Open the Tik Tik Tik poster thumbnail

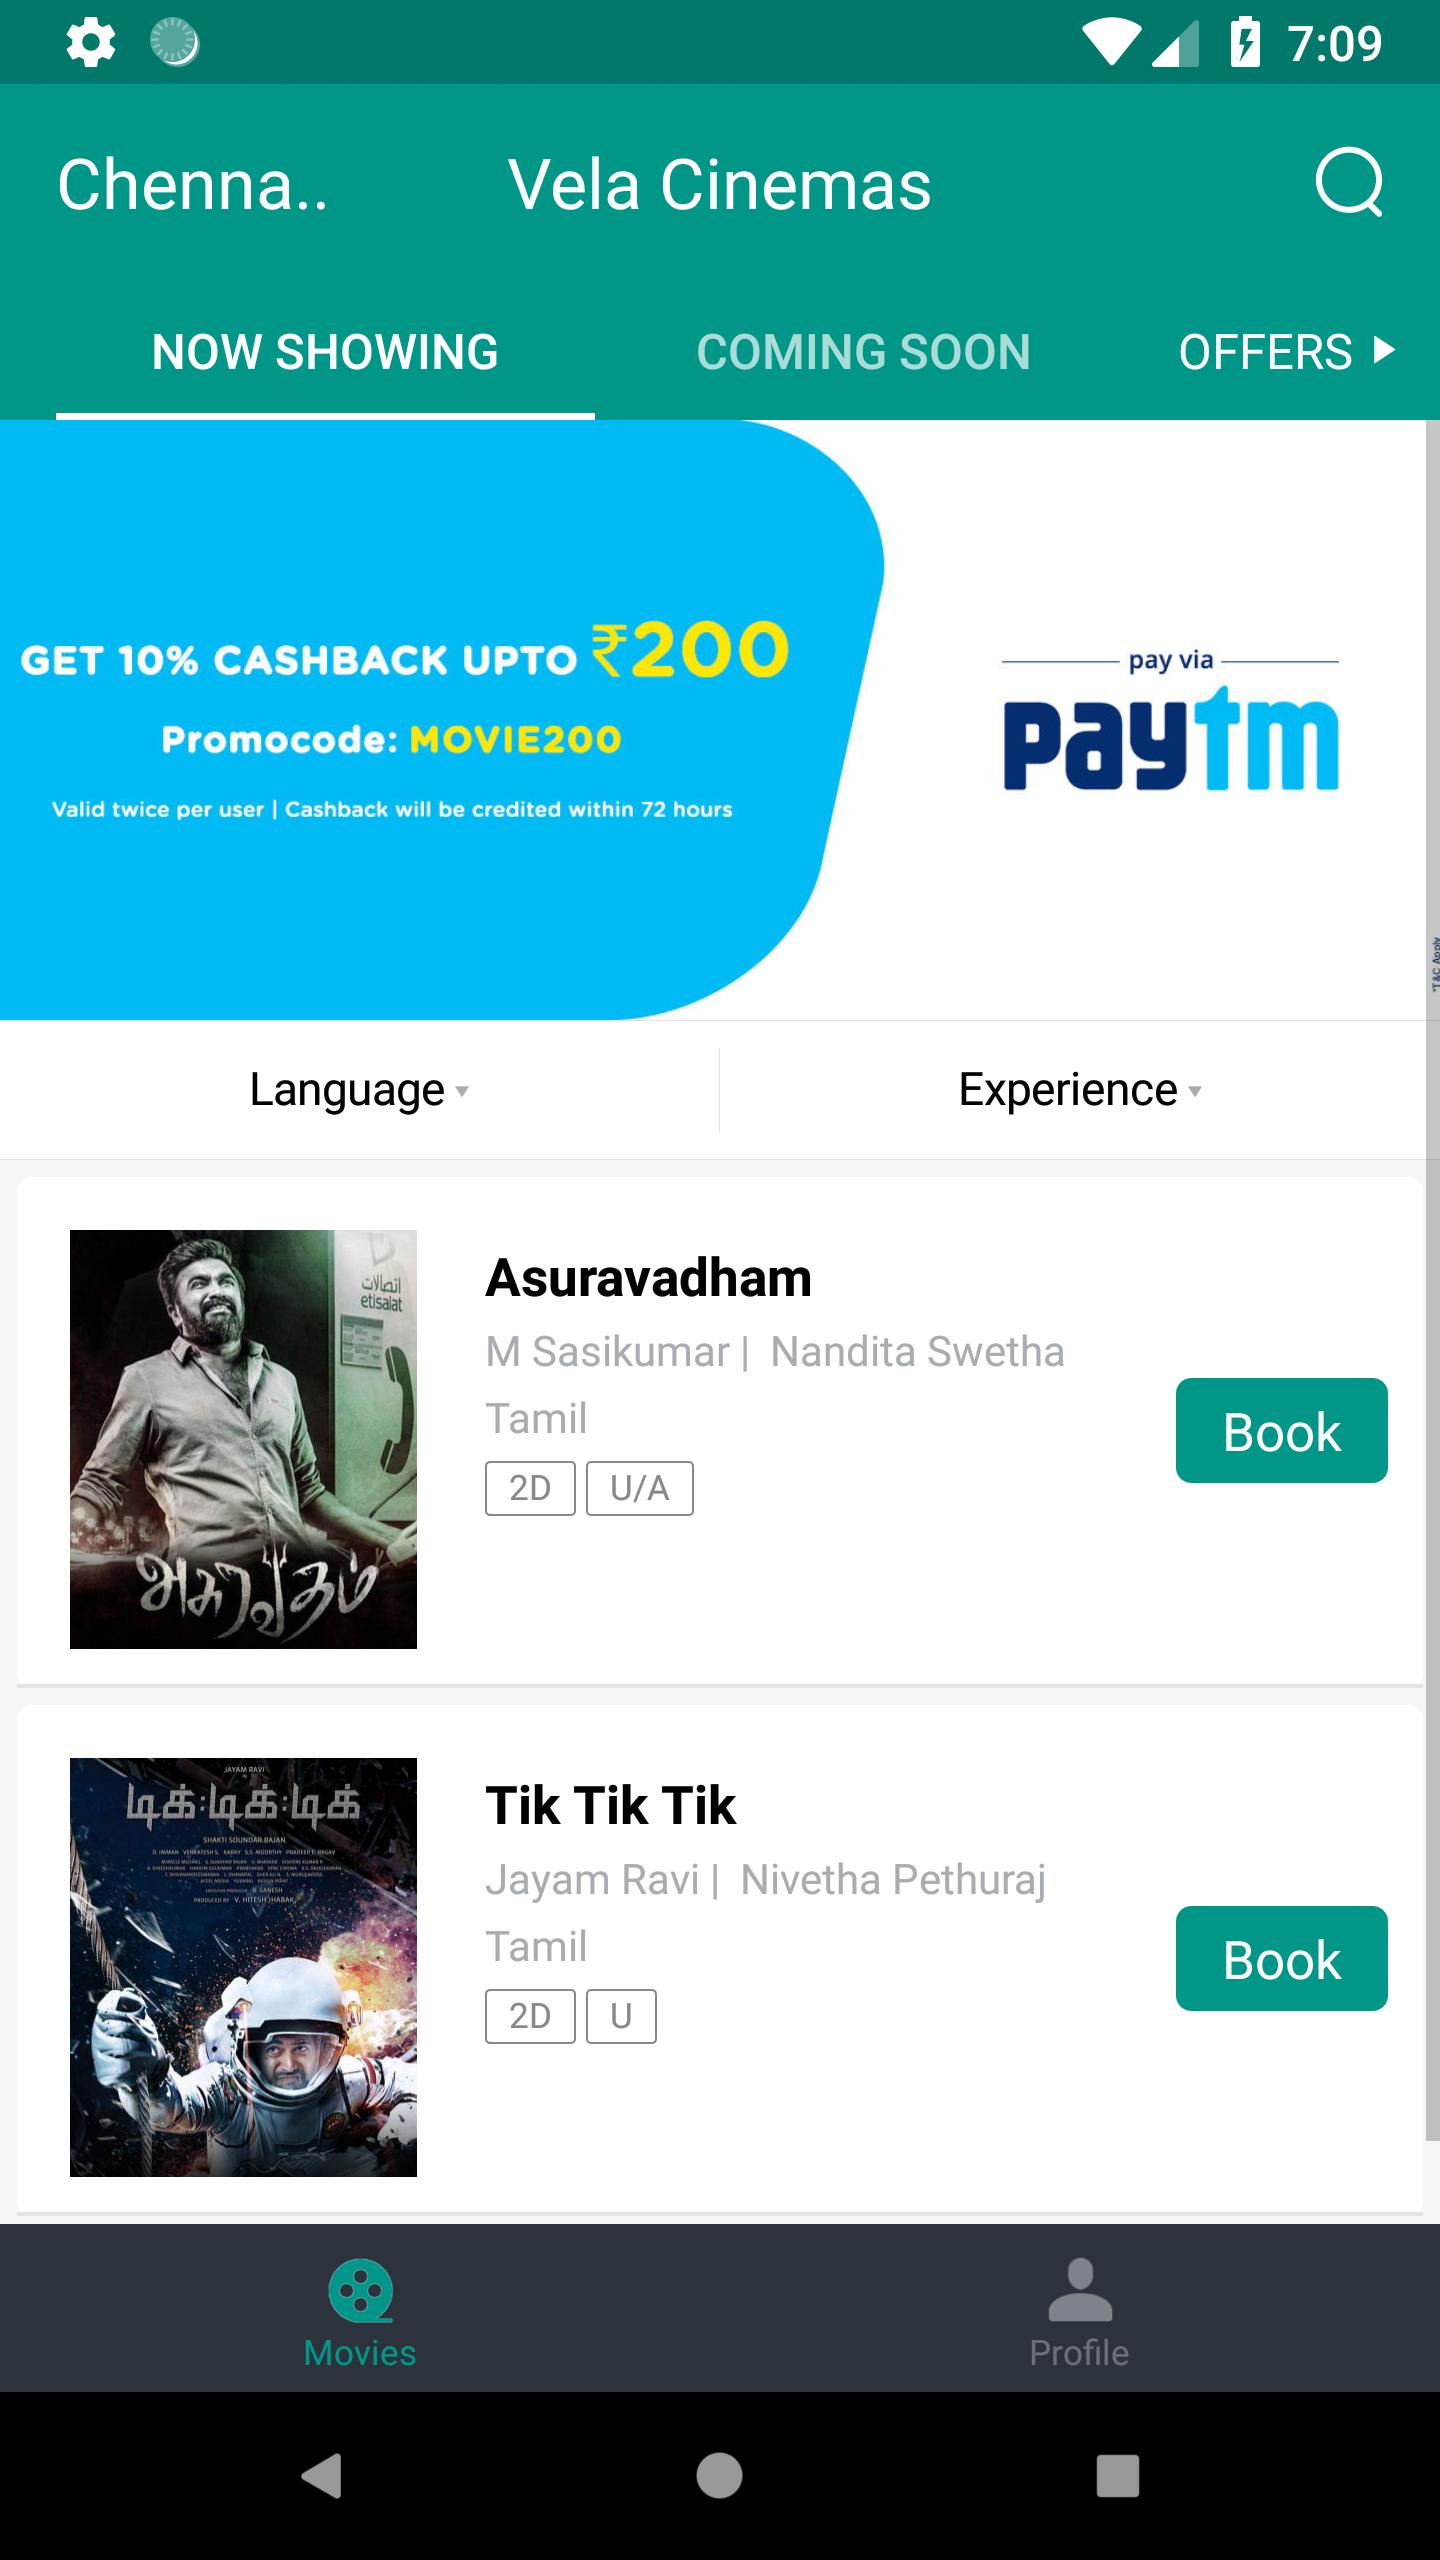(243, 1967)
